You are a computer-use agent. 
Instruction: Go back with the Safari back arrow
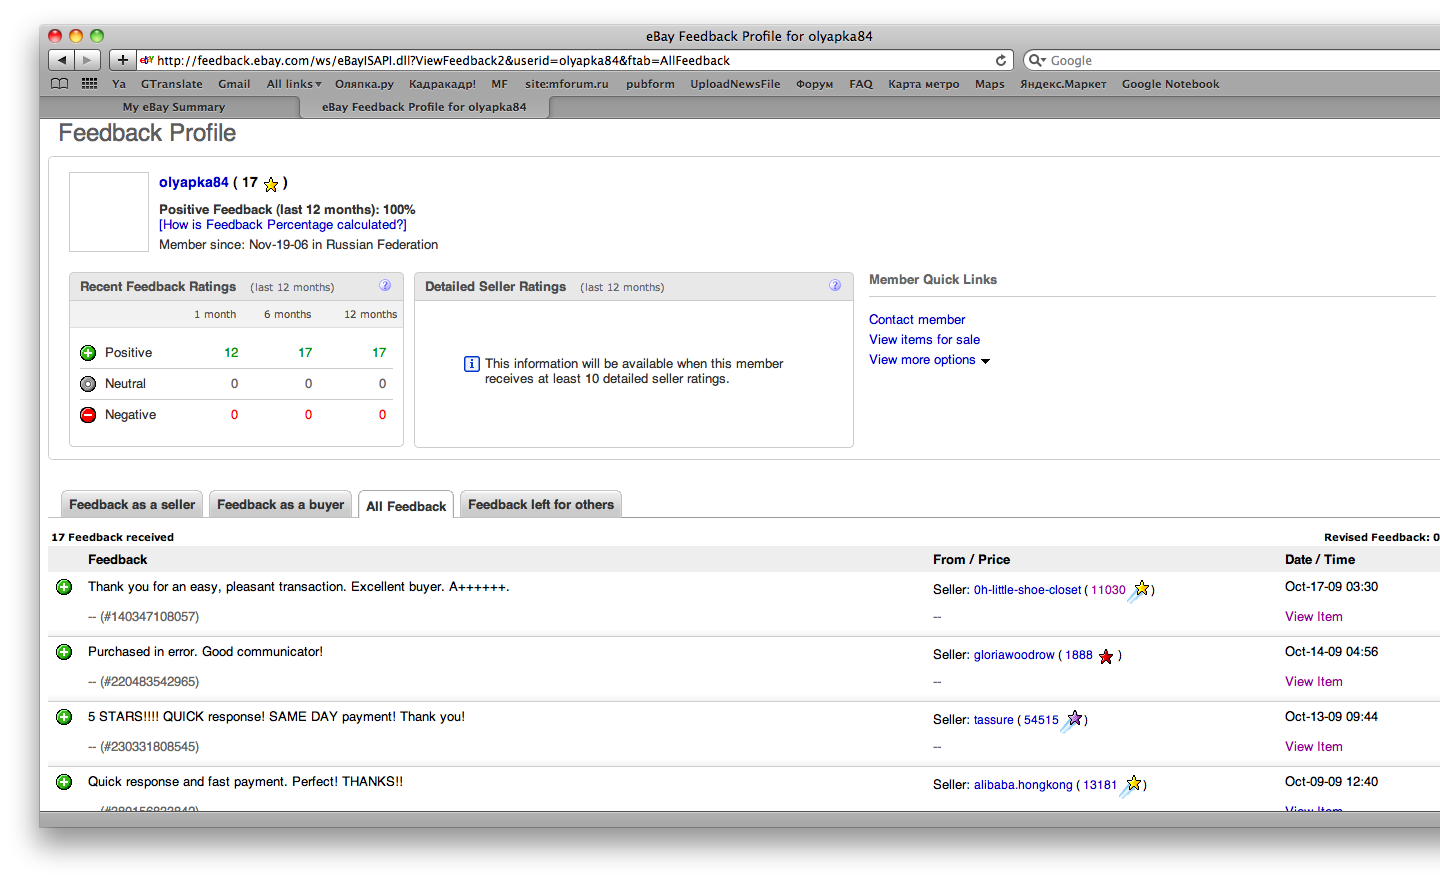pyautogui.click(x=61, y=60)
